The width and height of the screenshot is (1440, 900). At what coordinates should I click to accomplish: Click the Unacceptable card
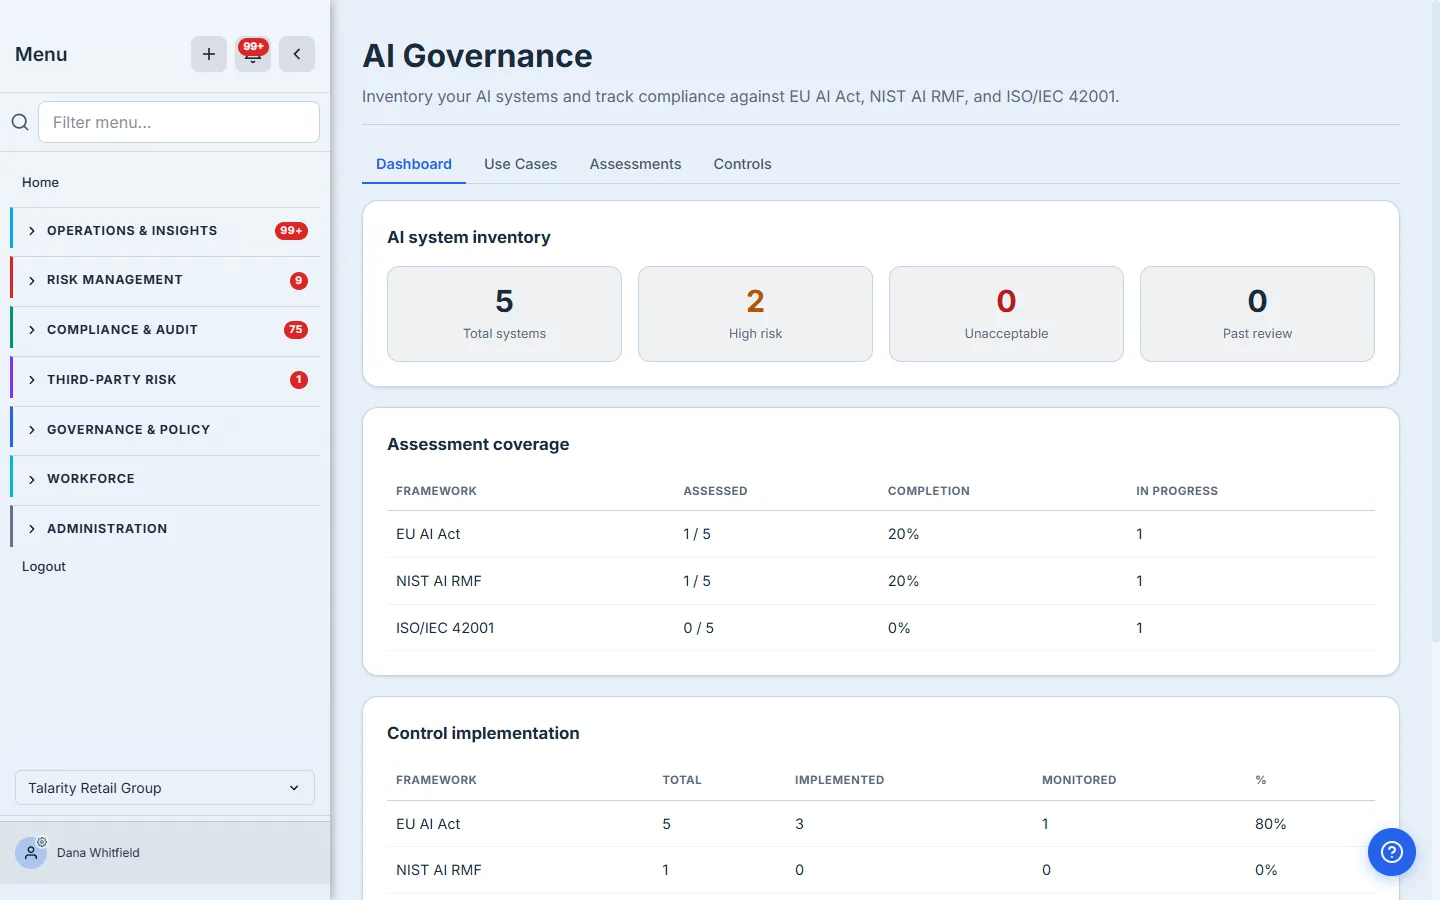point(1006,314)
